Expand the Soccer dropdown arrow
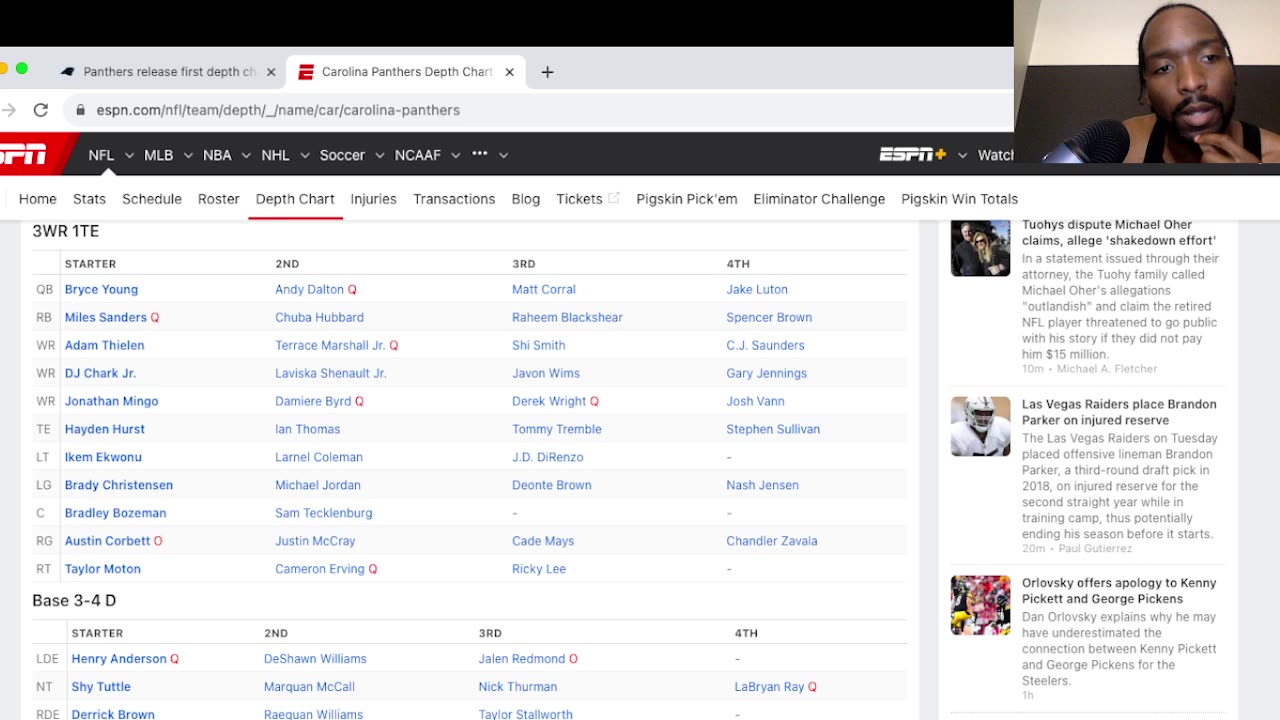This screenshot has width=1280, height=720. tap(380, 155)
